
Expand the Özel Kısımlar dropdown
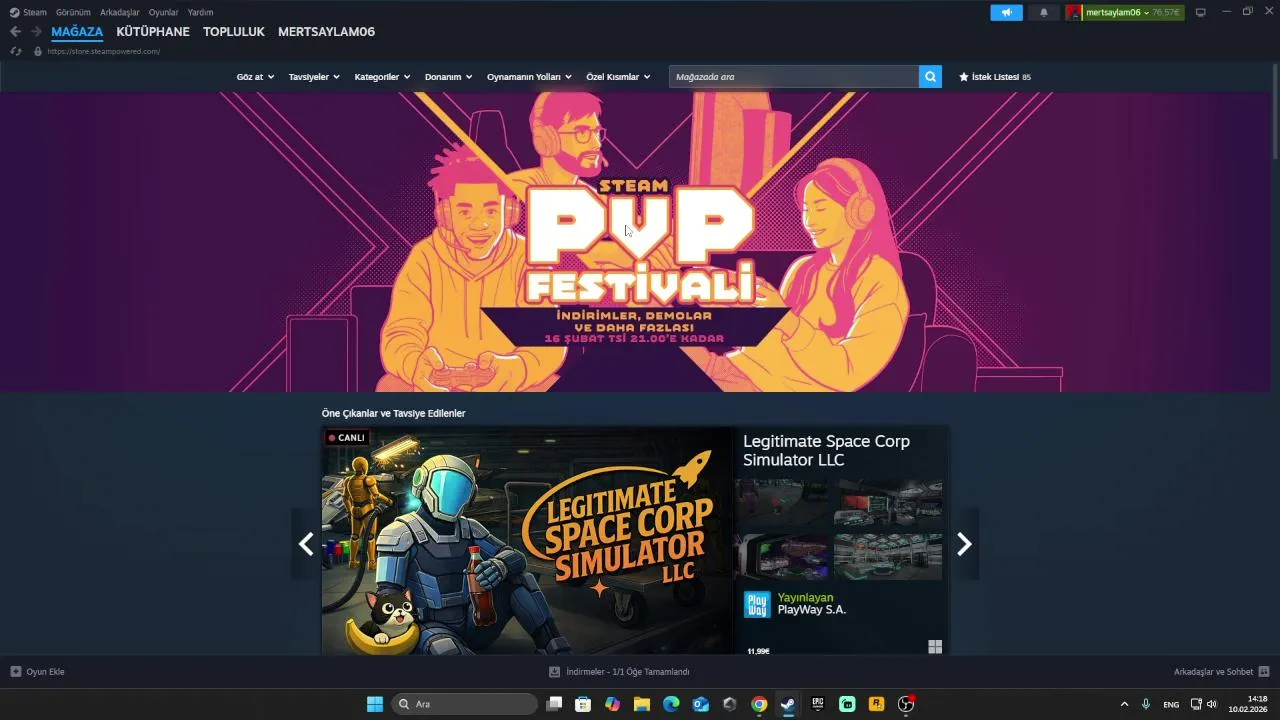click(618, 76)
